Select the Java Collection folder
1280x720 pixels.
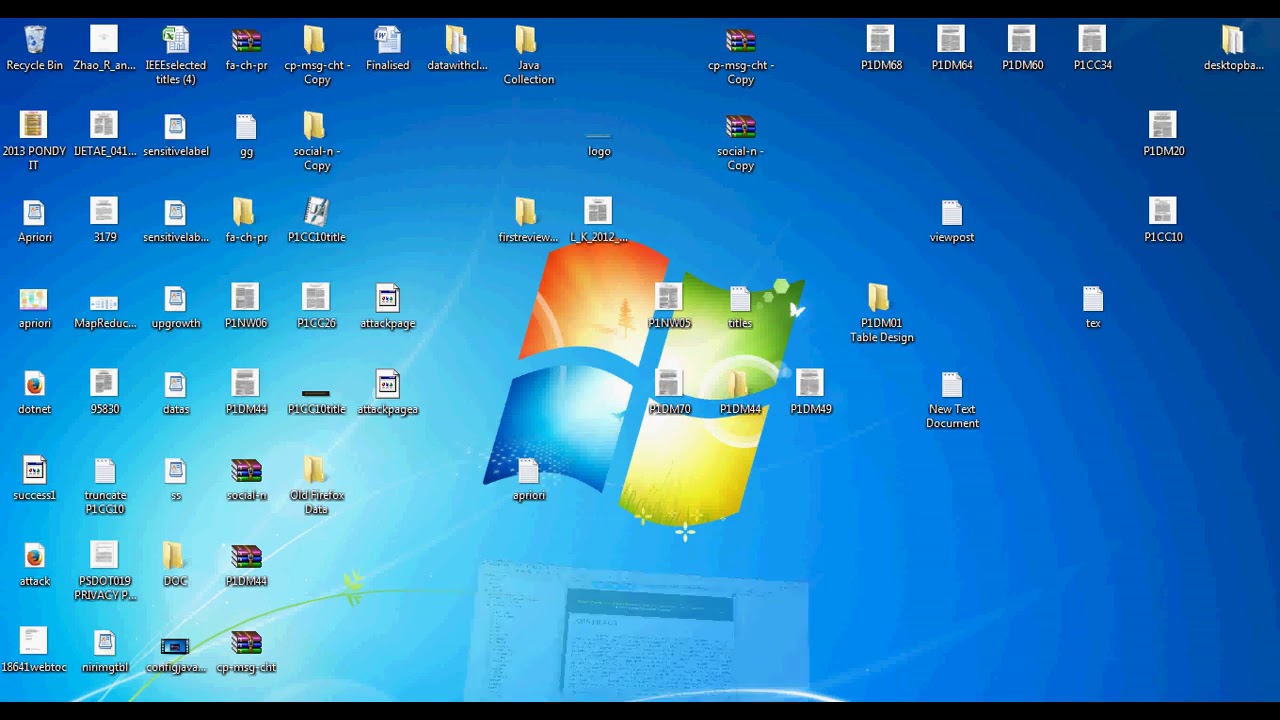coord(528,41)
